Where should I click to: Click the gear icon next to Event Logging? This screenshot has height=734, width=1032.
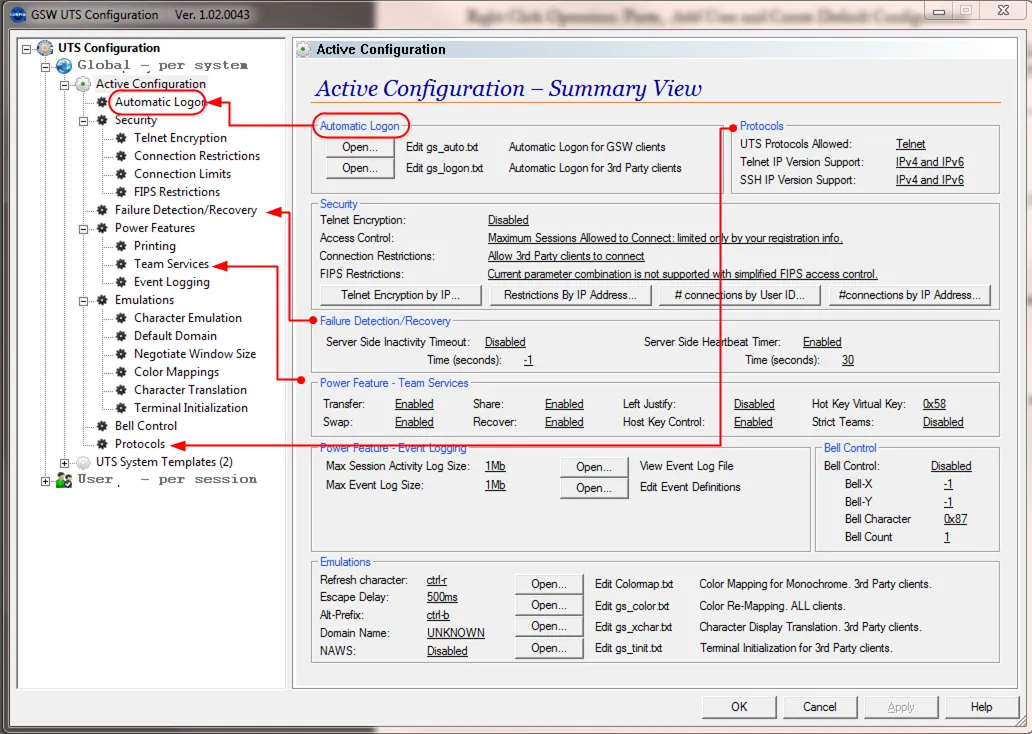point(121,282)
